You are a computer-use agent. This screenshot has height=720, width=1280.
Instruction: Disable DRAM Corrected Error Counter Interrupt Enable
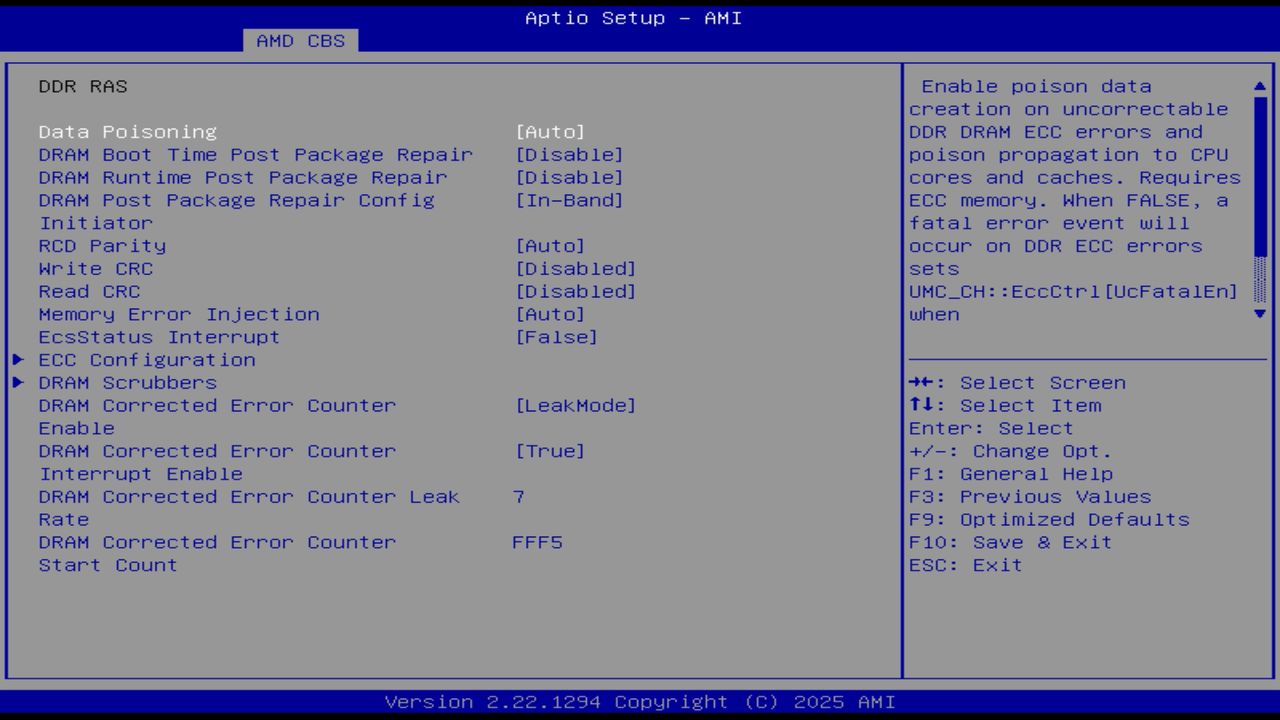(550, 451)
